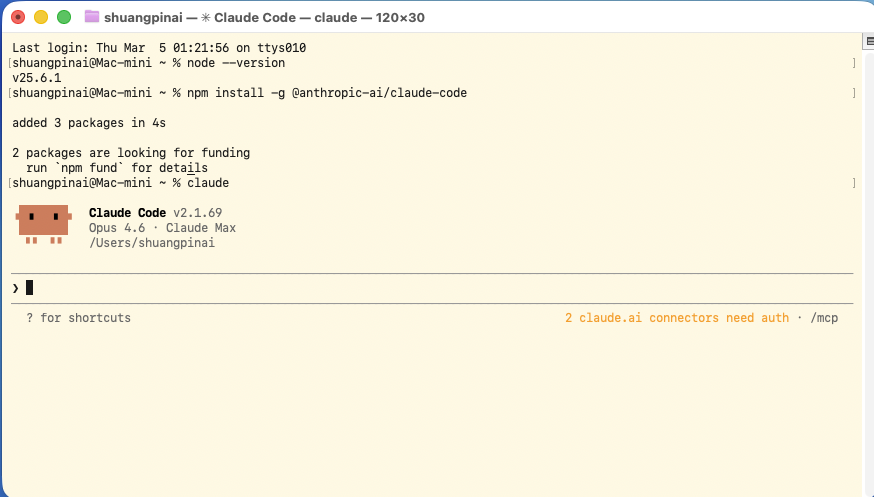The image size is (874, 497).
Task: Click the 'run `npm fund` for details' line
Action: pyautogui.click(x=117, y=168)
